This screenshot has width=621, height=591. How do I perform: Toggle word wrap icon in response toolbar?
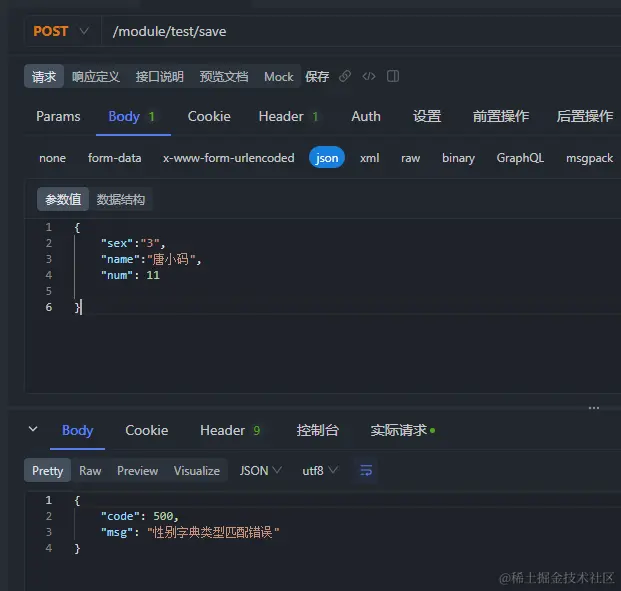coord(366,471)
